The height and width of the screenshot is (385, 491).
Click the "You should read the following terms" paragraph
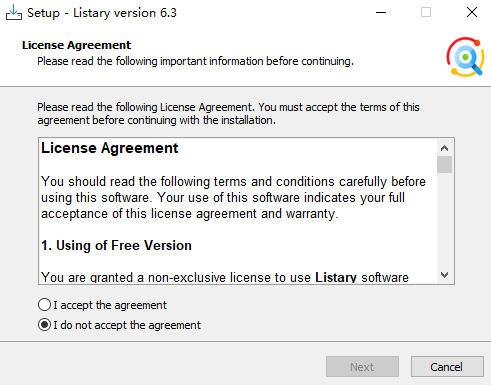(233, 197)
